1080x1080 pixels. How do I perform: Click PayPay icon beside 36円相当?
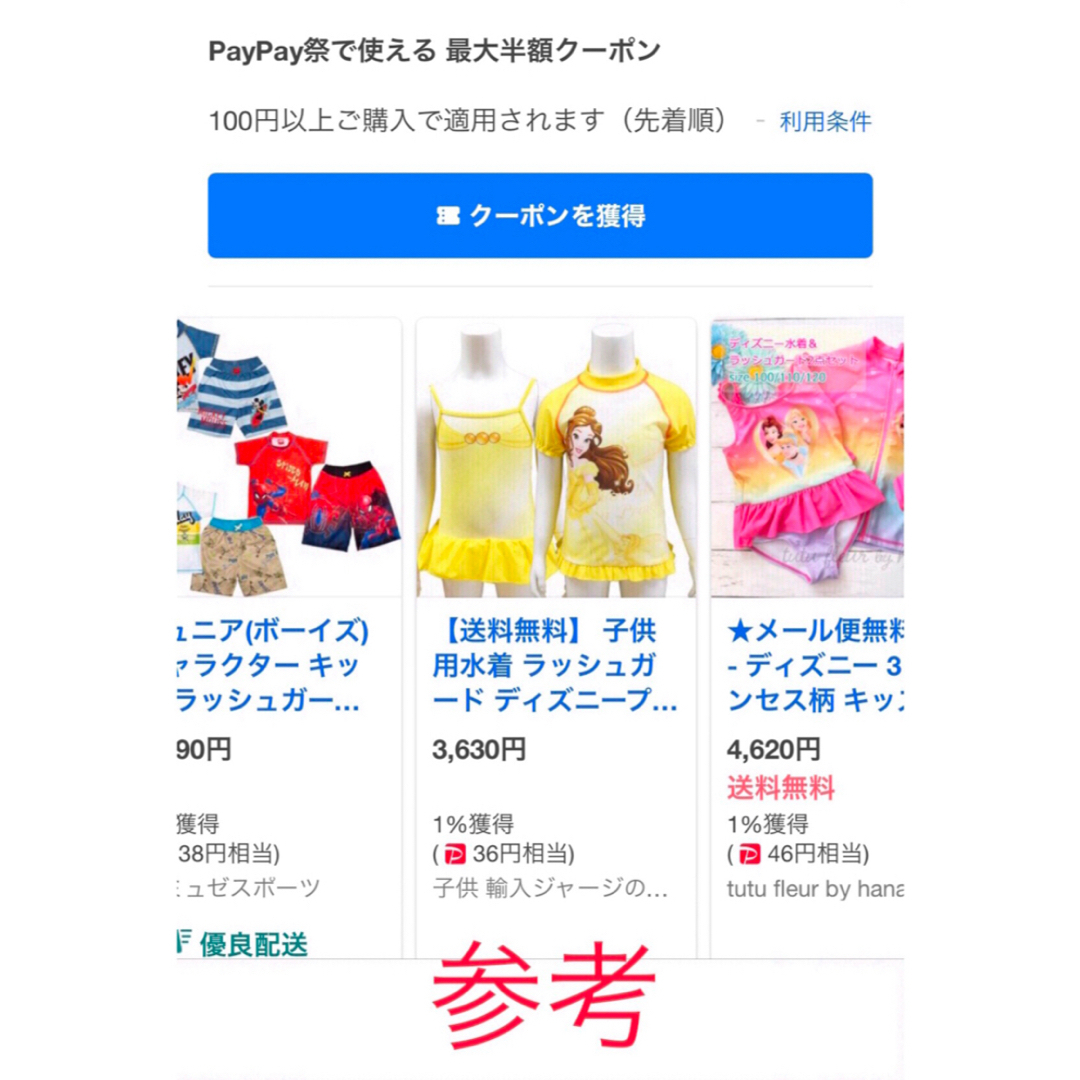tap(455, 855)
